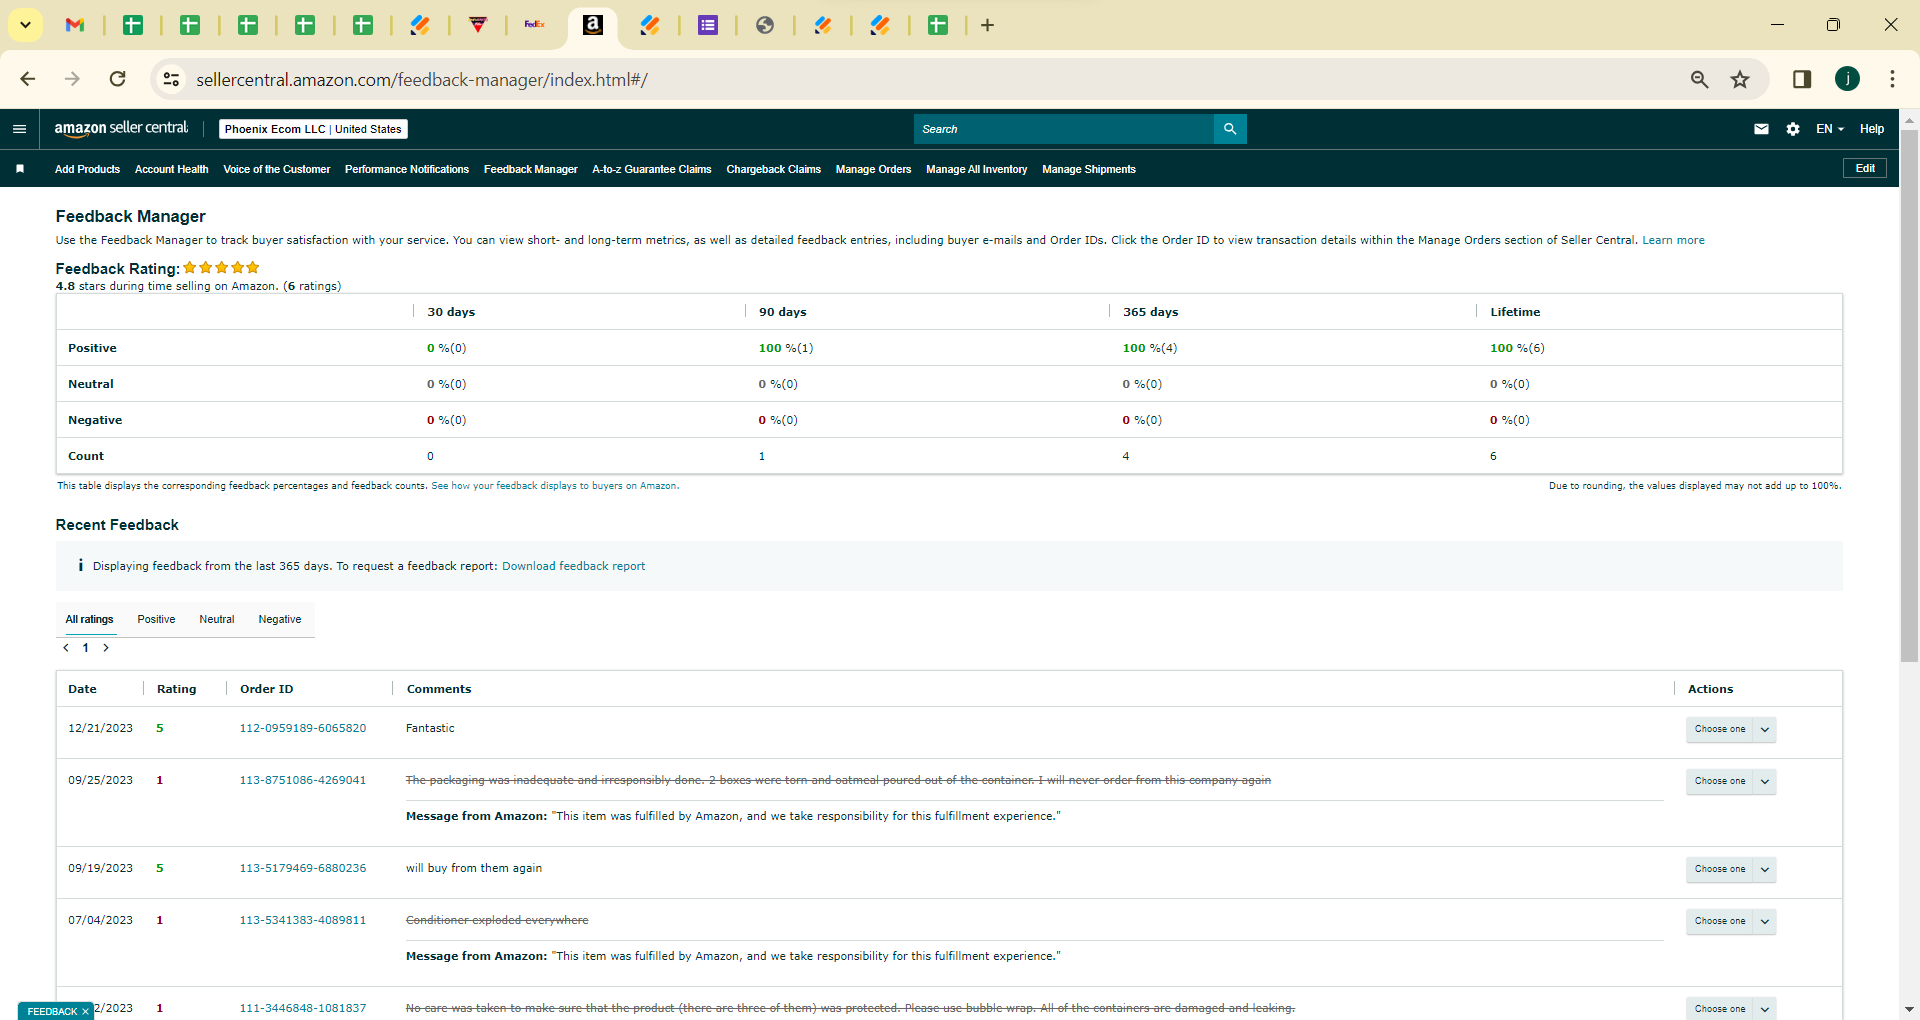The width and height of the screenshot is (1920, 1020).
Task: Open Performance Notifications
Action: [x=407, y=169]
